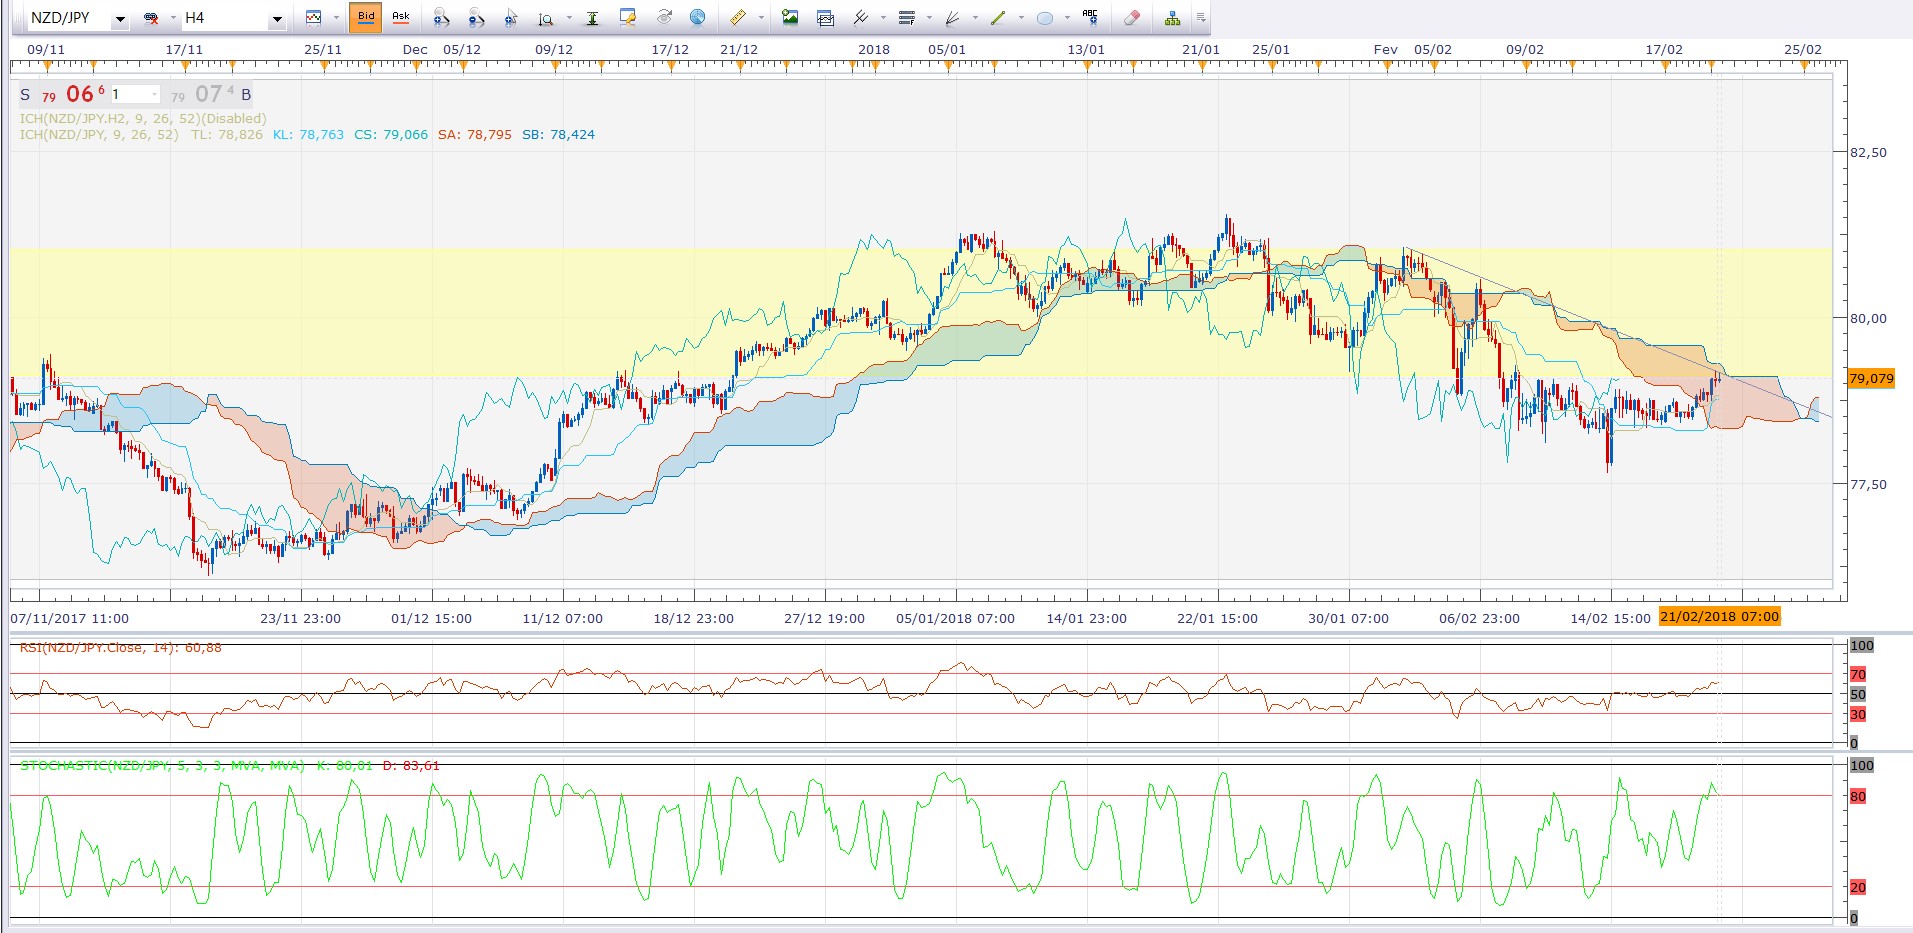The width and height of the screenshot is (1913, 933).
Task: Expand the line tool dropdown arrow
Action: pyautogui.click(x=1021, y=18)
